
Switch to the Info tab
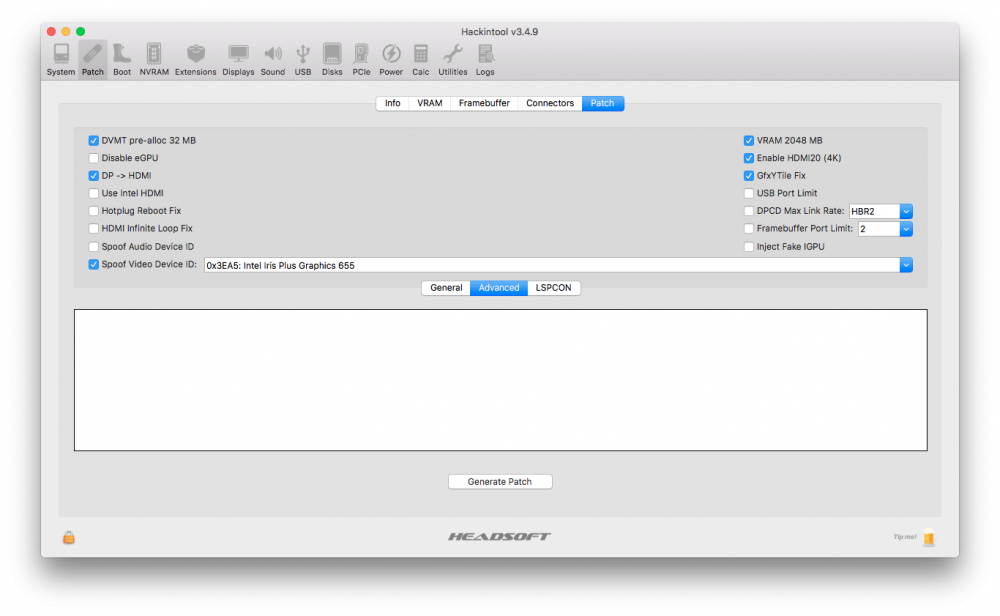pos(392,103)
